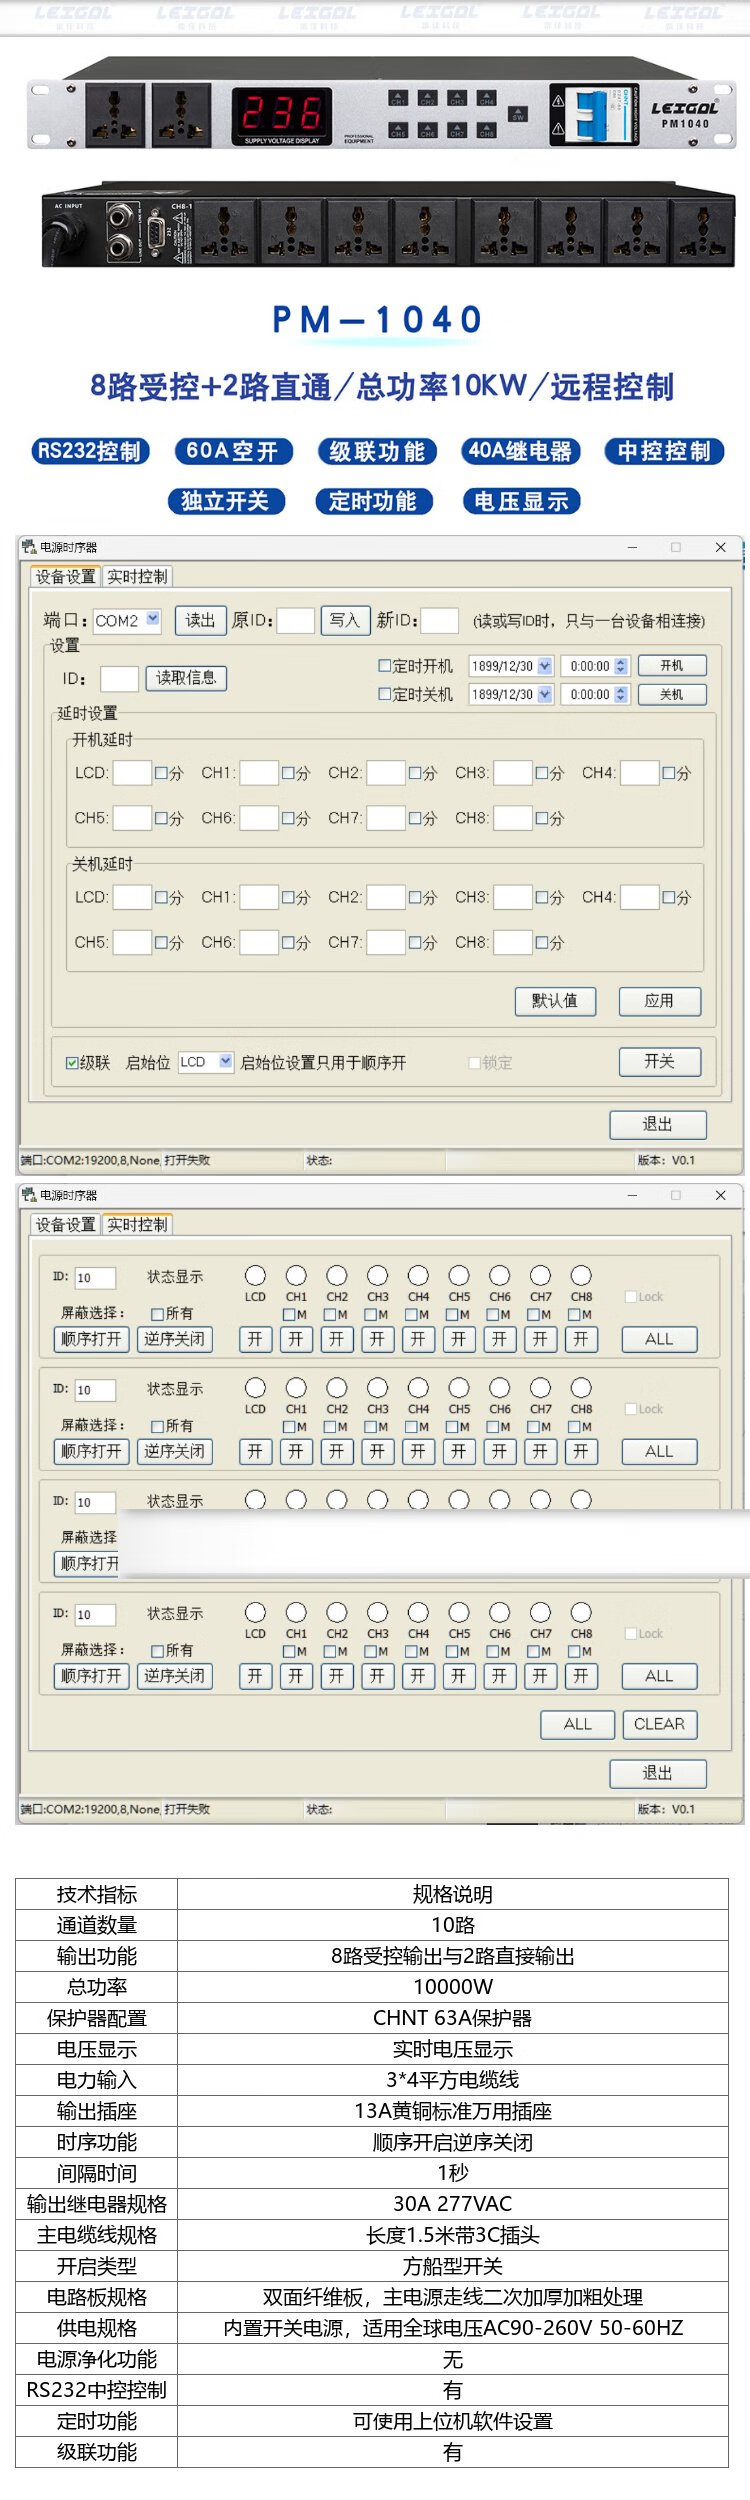The width and height of the screenshot is (750, 2500).
Task: Click the ALL button beside CLEAR
Action: click(577, 1724)
